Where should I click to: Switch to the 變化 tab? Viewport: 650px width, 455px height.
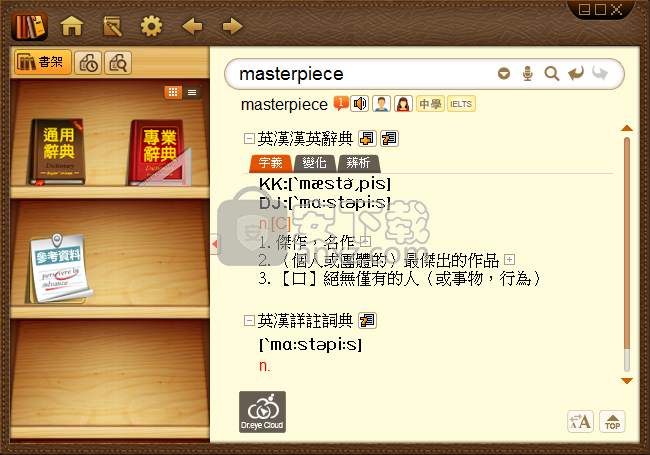(314, 163)
